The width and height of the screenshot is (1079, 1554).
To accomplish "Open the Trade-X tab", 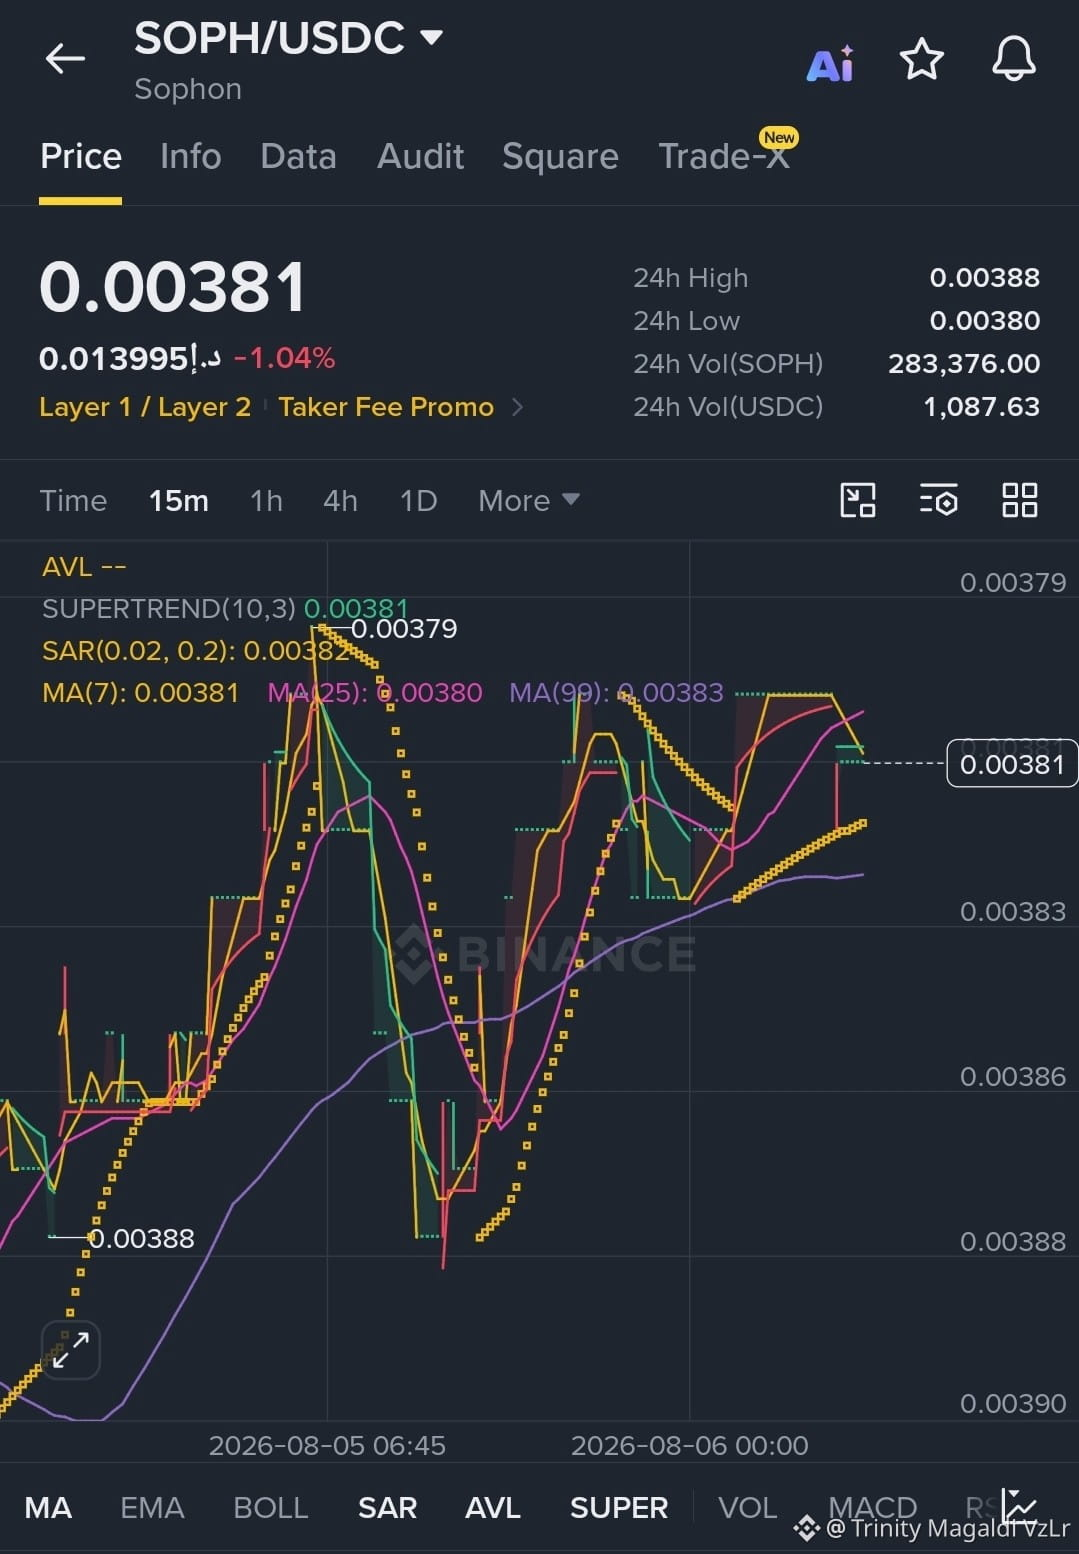I will 724,157.
